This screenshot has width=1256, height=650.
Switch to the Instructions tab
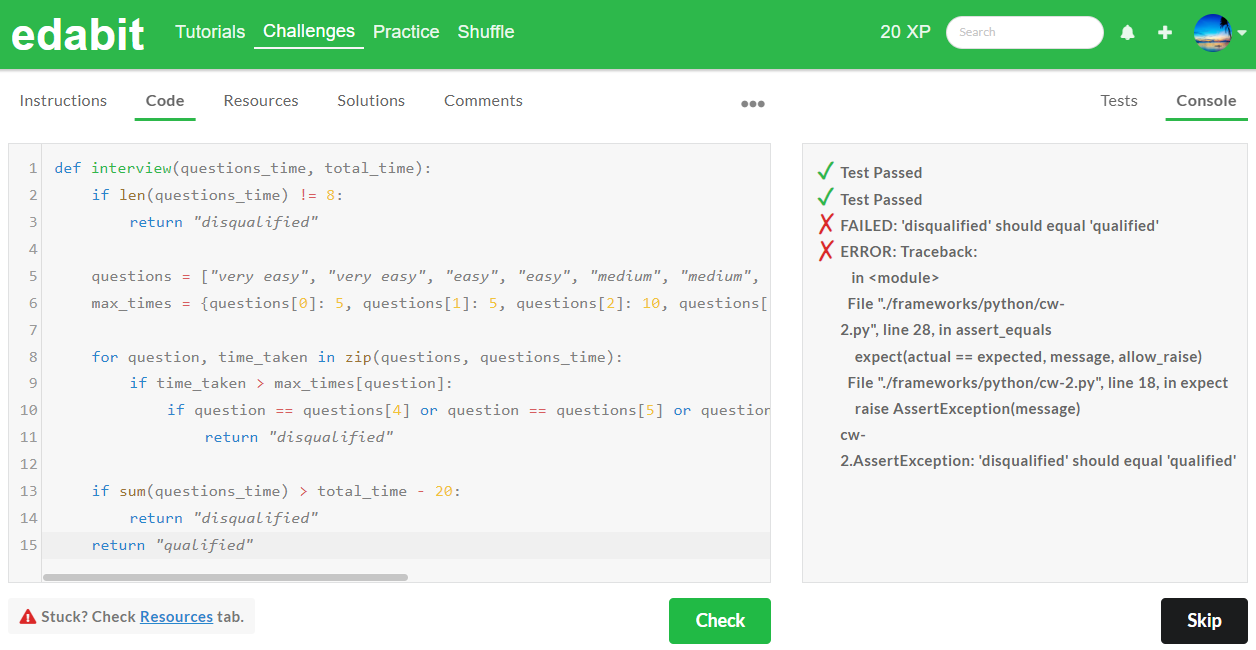click(63, 100)
